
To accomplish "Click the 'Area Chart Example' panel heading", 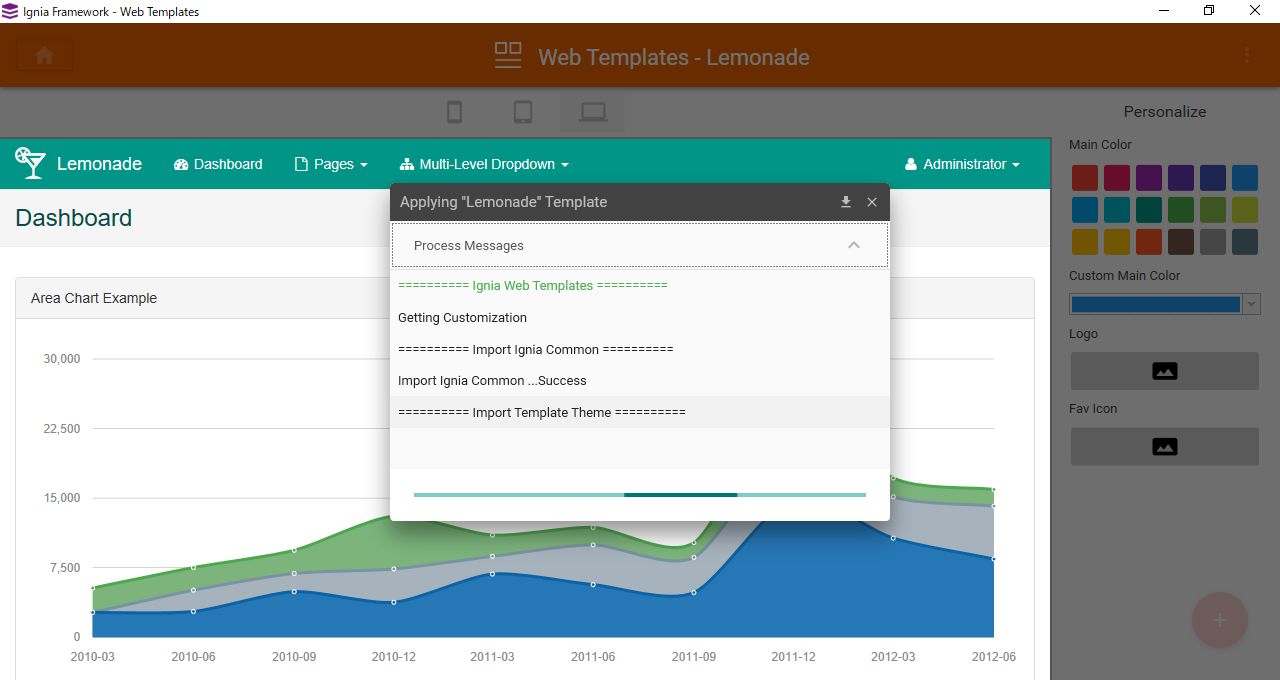I will [94, 298].
